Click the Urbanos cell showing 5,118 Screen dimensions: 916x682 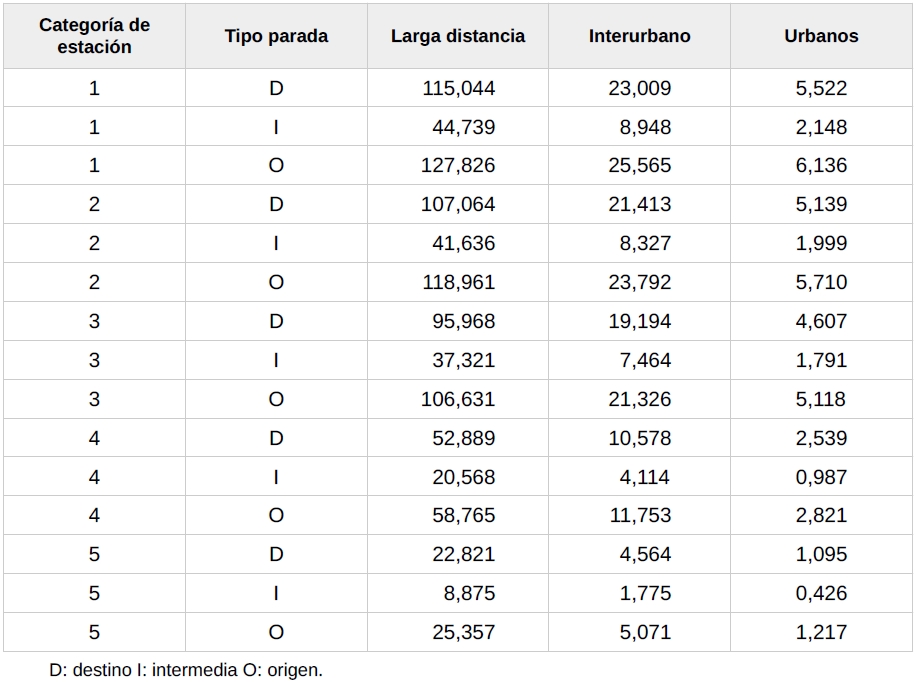[821, 400]
